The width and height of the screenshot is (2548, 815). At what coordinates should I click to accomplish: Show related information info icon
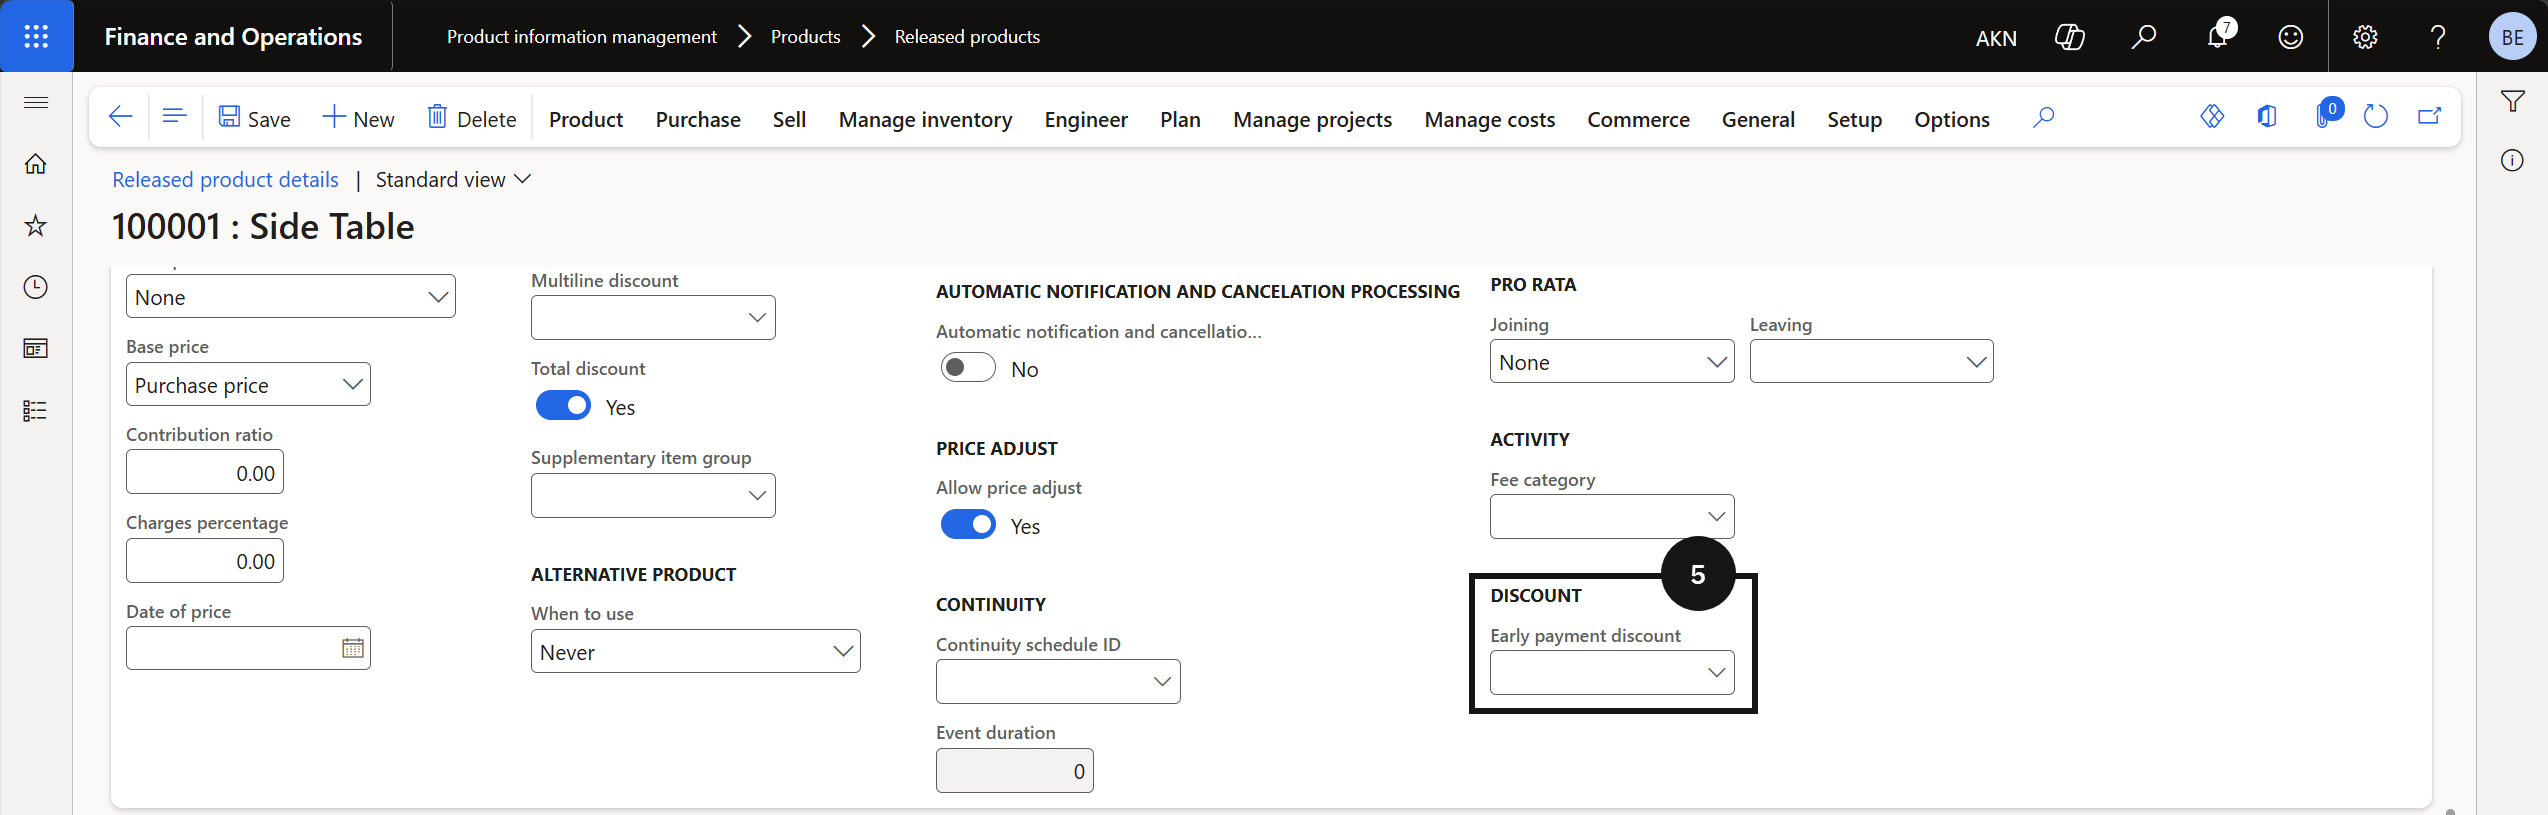(2513, 160)
